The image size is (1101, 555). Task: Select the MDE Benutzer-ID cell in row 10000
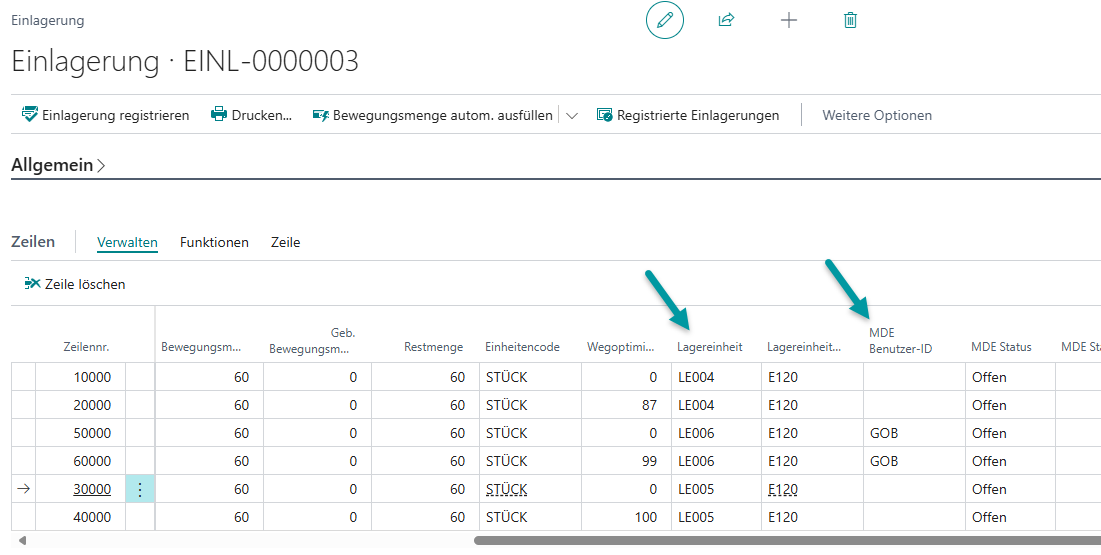click(x=914, y=377)
